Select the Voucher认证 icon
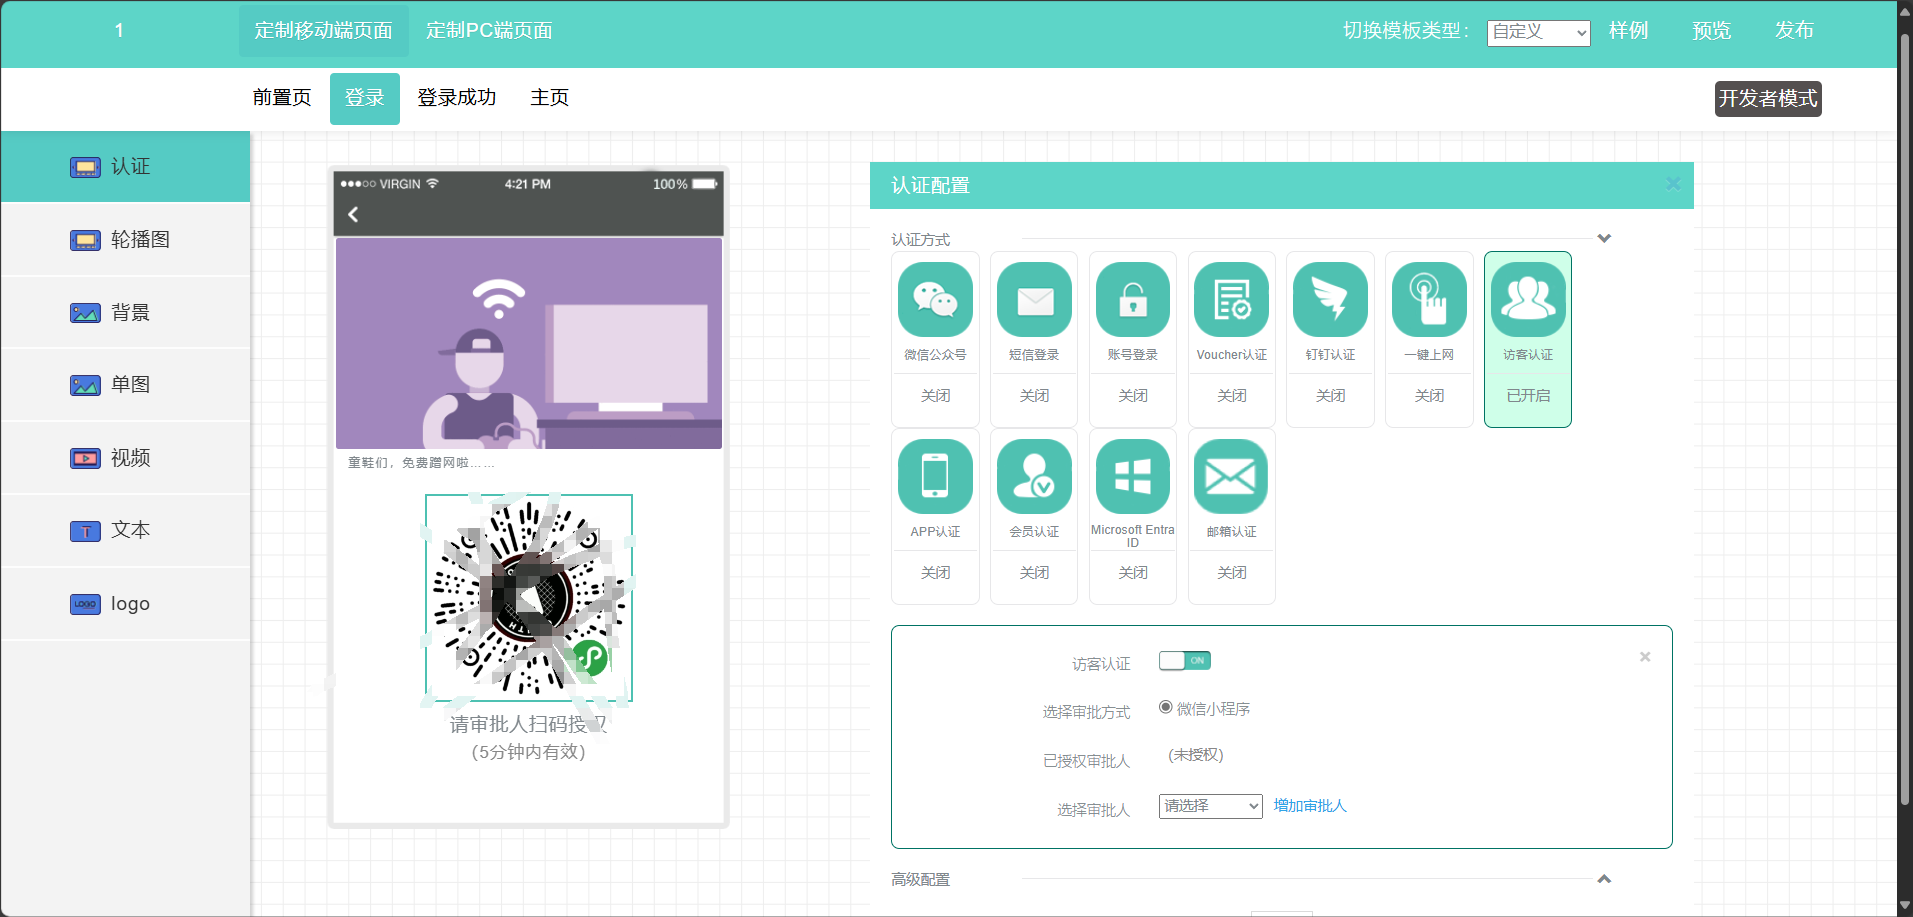Screen dimensions: 1913x917 click(x=1232, y=299)
